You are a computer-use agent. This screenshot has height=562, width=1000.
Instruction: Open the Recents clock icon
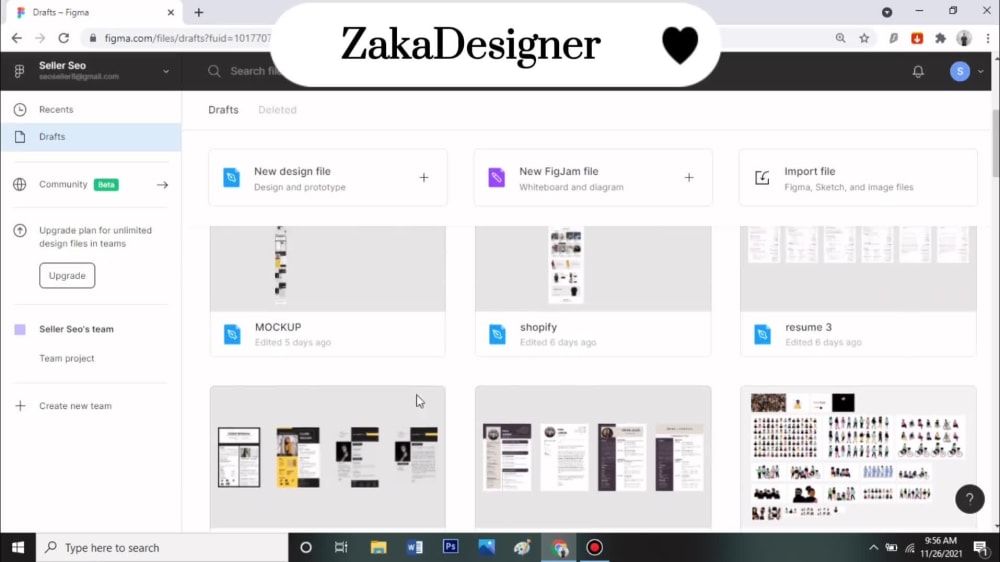(x=20, y=110)
